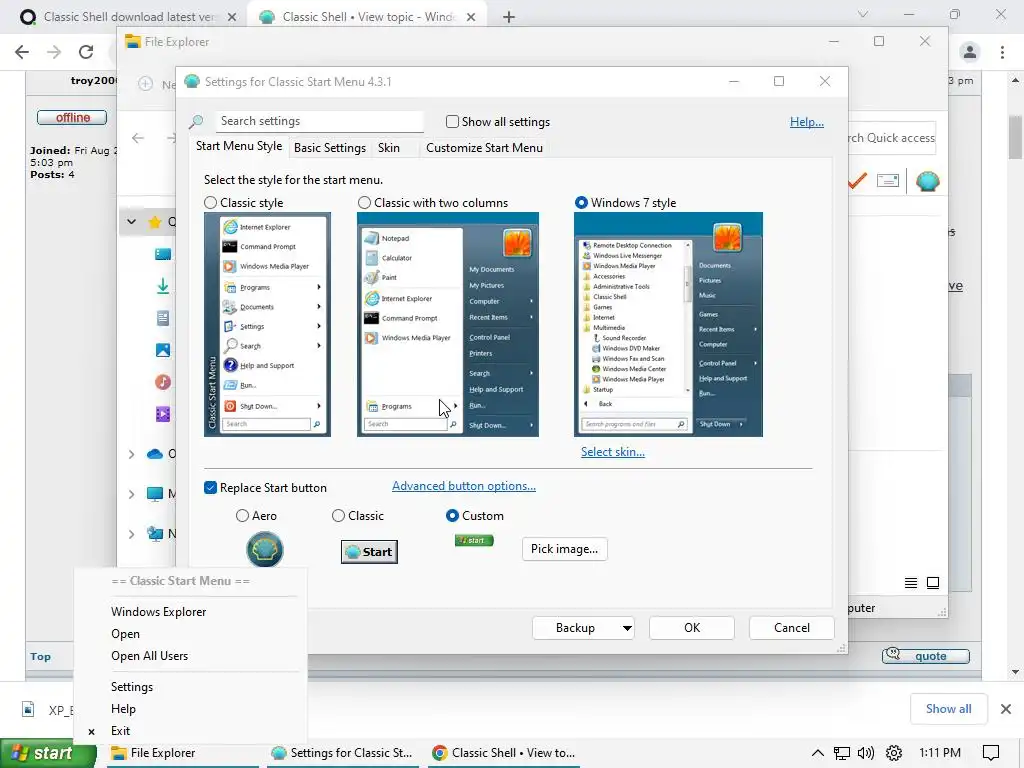Open the Backup dropdown arrow
Image resolution: width=1024 pixels, height=768 pixels.
[x=627, y=628]
